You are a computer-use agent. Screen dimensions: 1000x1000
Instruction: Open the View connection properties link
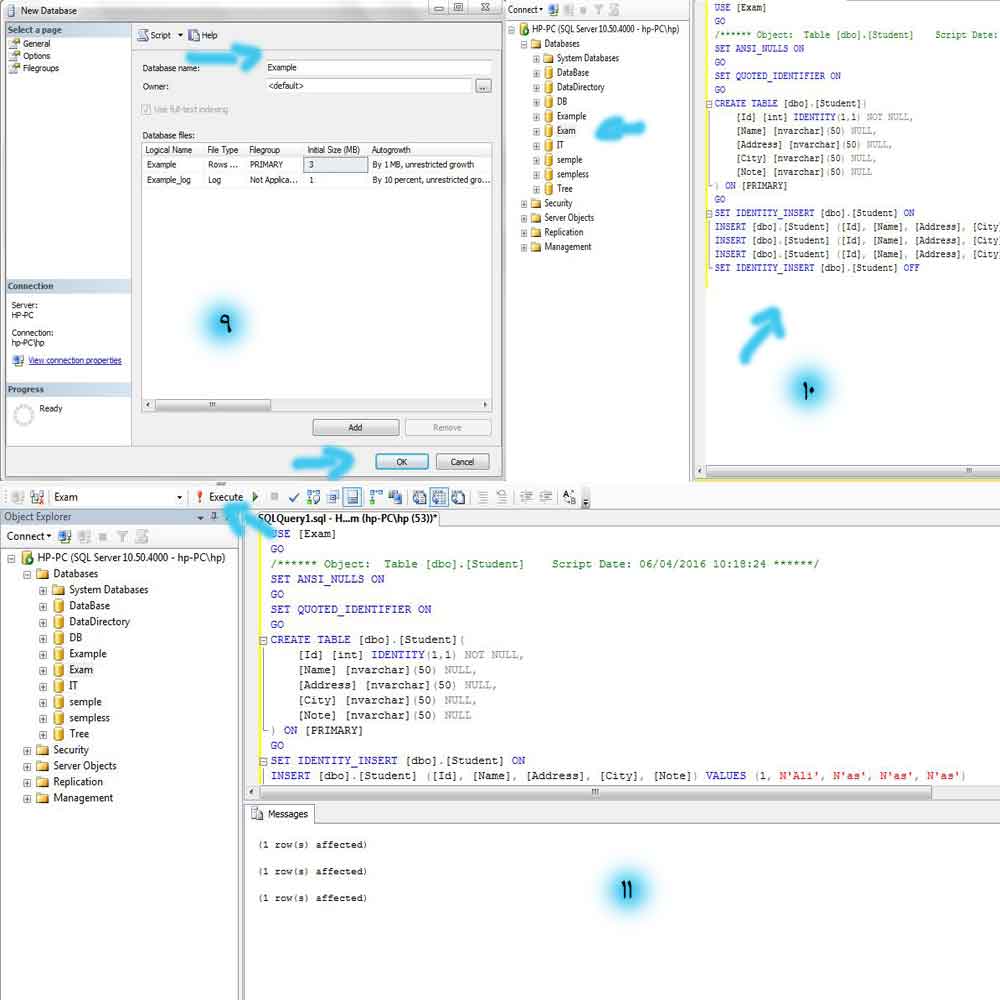[74, 361]
